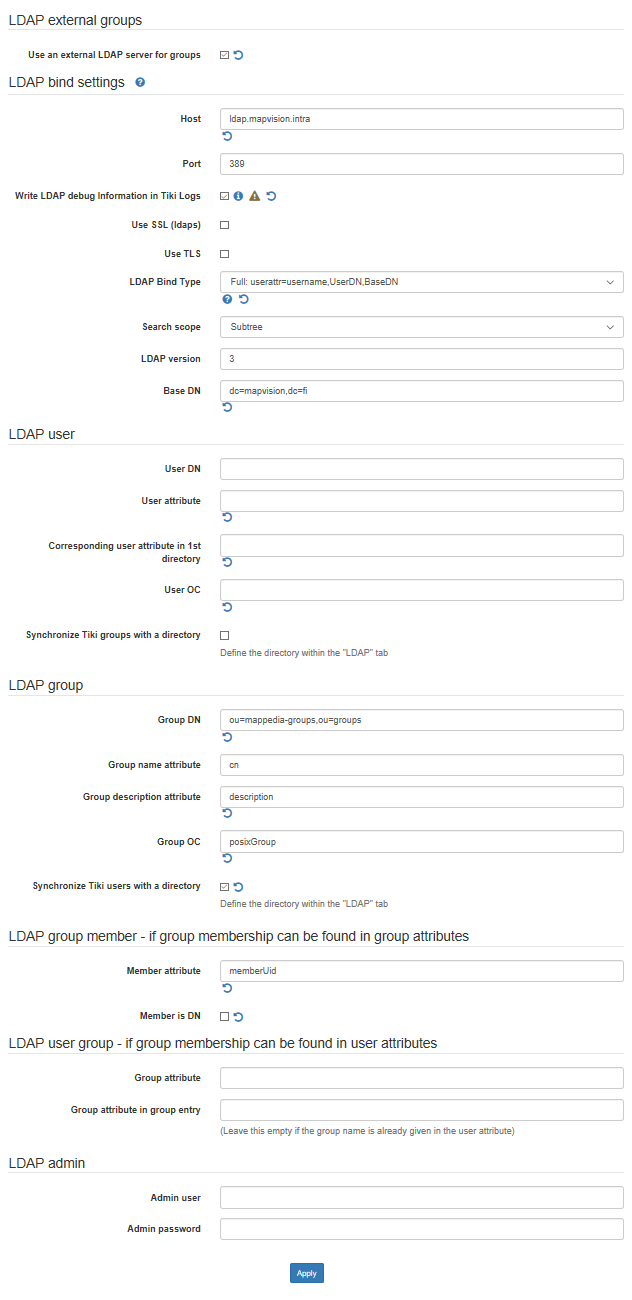Focus the Admin user input field

(x=422, y=1197)
